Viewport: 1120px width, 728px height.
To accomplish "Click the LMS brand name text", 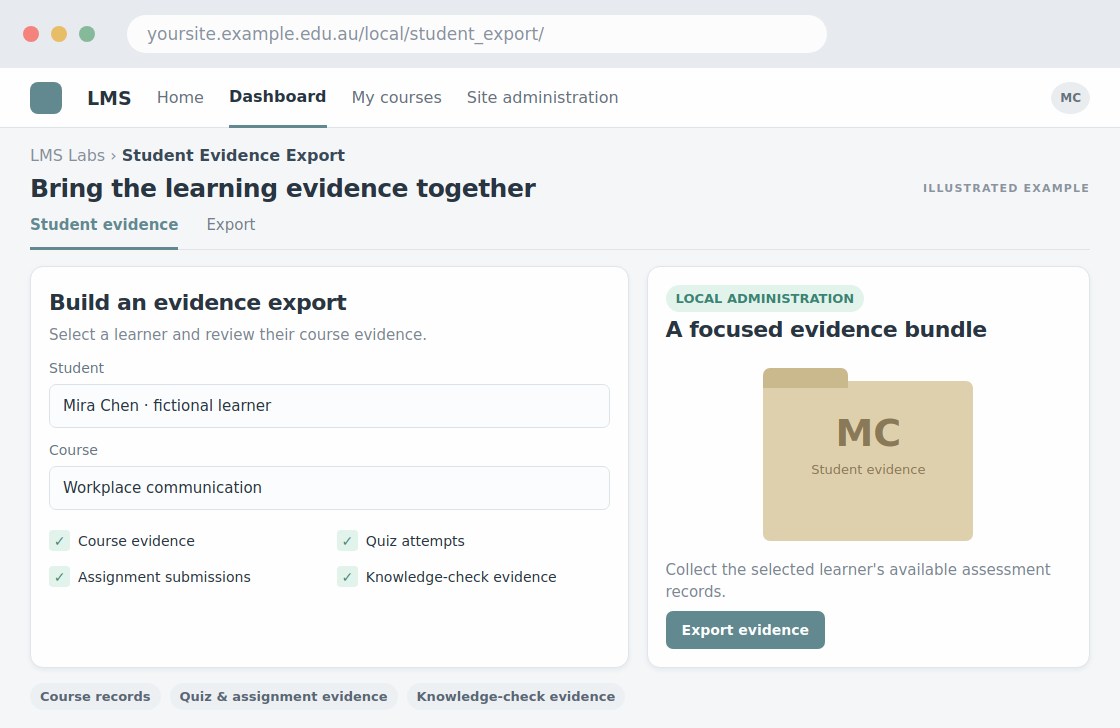I will pos(109,98).
